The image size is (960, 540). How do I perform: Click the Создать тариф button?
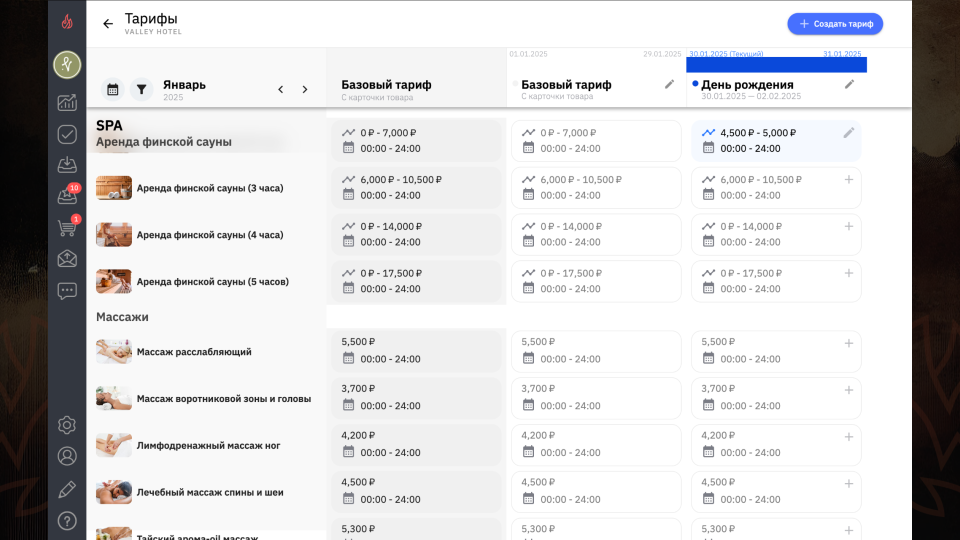pos(835,24)
